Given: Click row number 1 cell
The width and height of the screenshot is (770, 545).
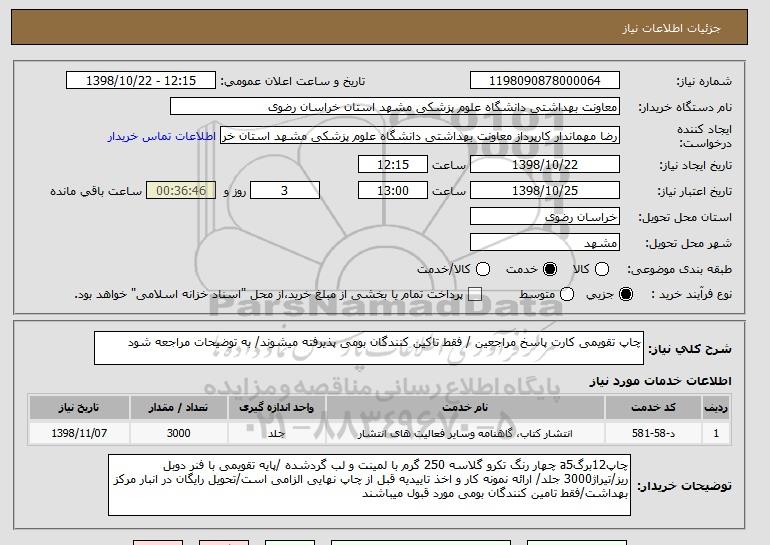Looking at the screenshot, I should point(716,434).
